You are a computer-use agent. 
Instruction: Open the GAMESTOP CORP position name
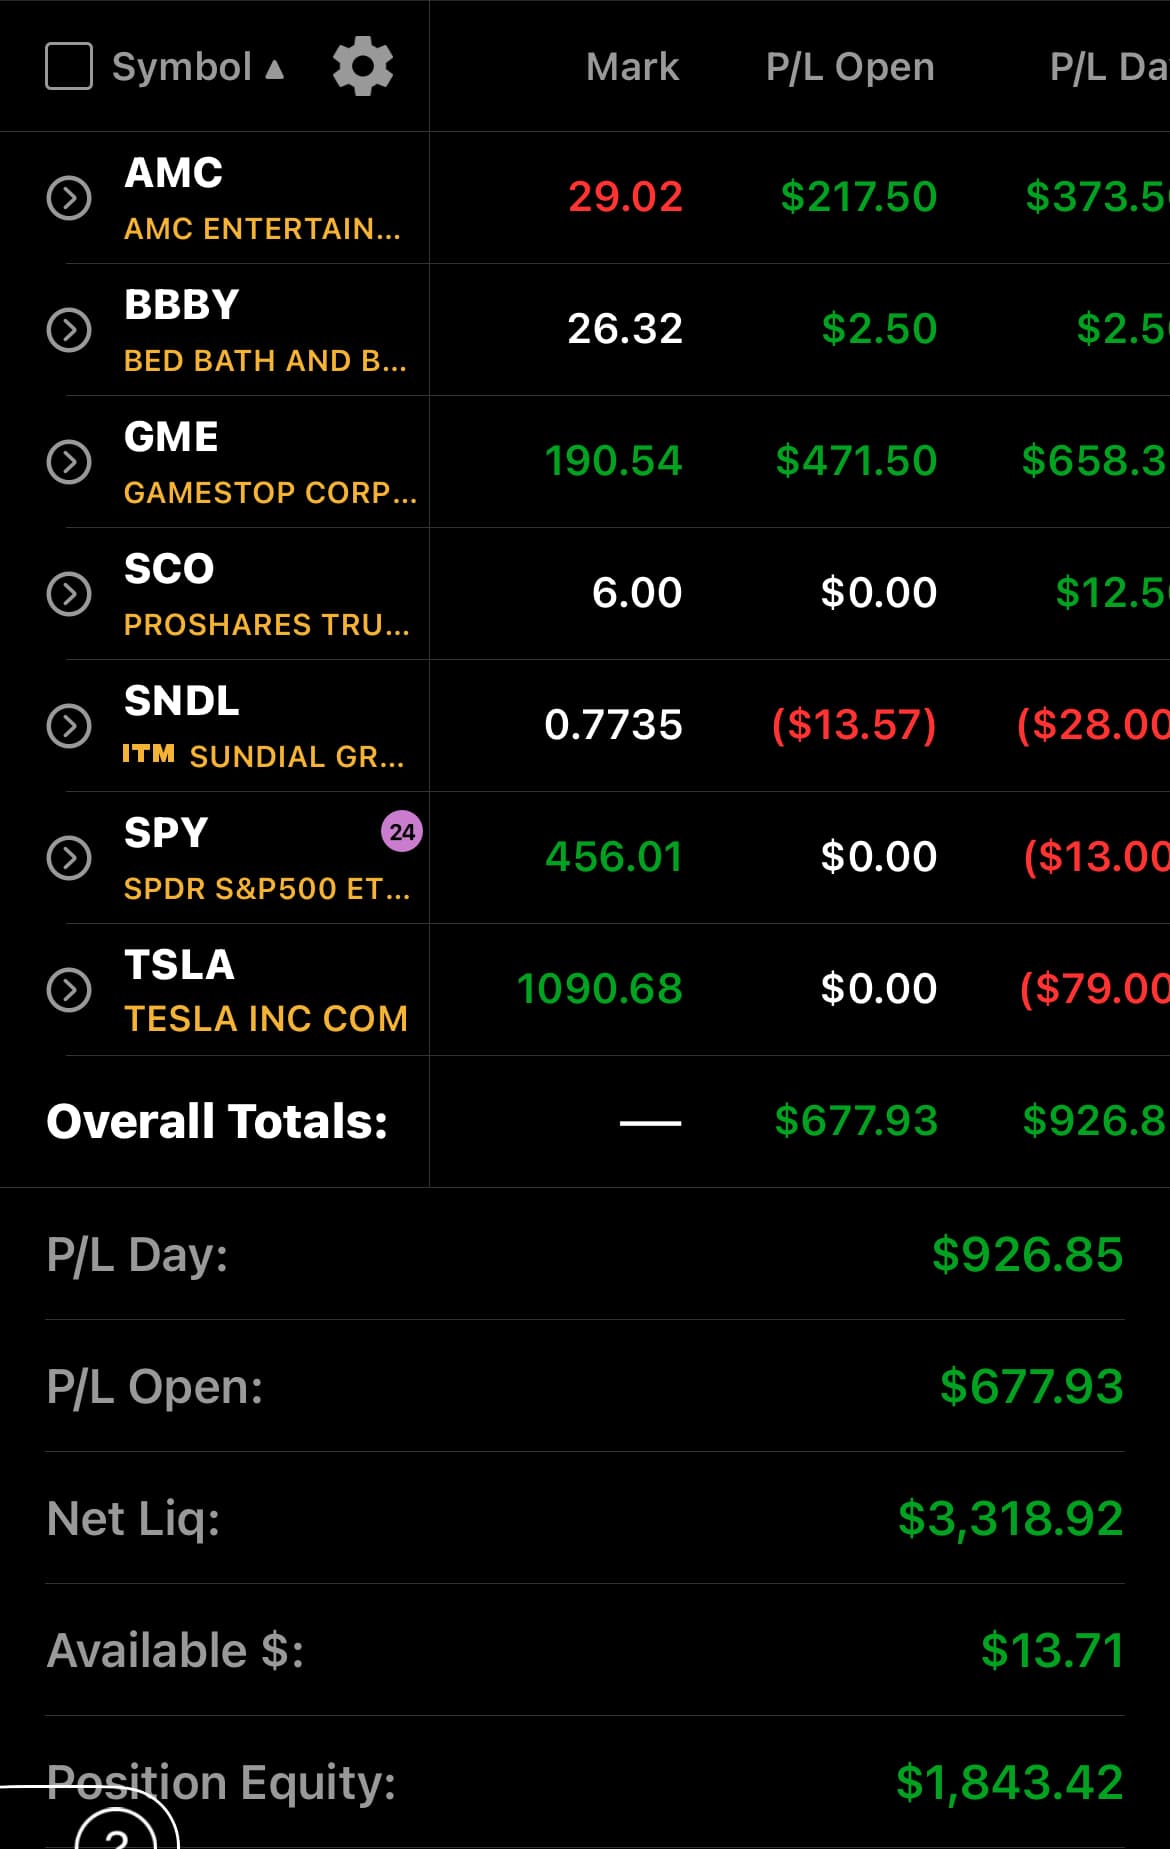pyautogui.click(x=270, y=492)
